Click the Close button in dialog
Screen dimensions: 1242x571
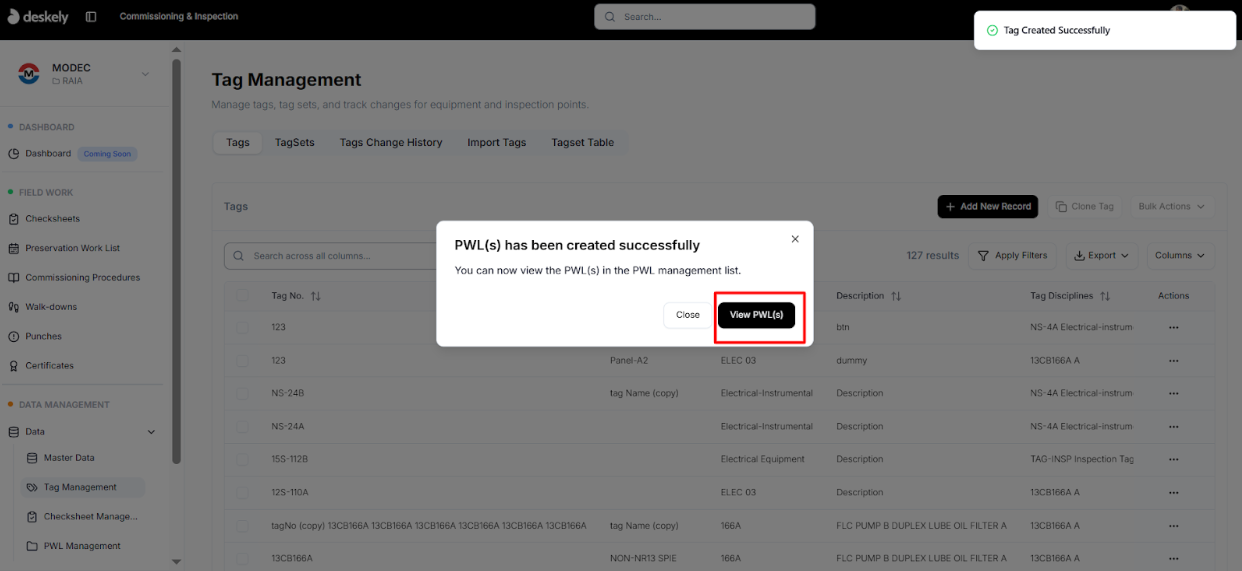[688, 315]
